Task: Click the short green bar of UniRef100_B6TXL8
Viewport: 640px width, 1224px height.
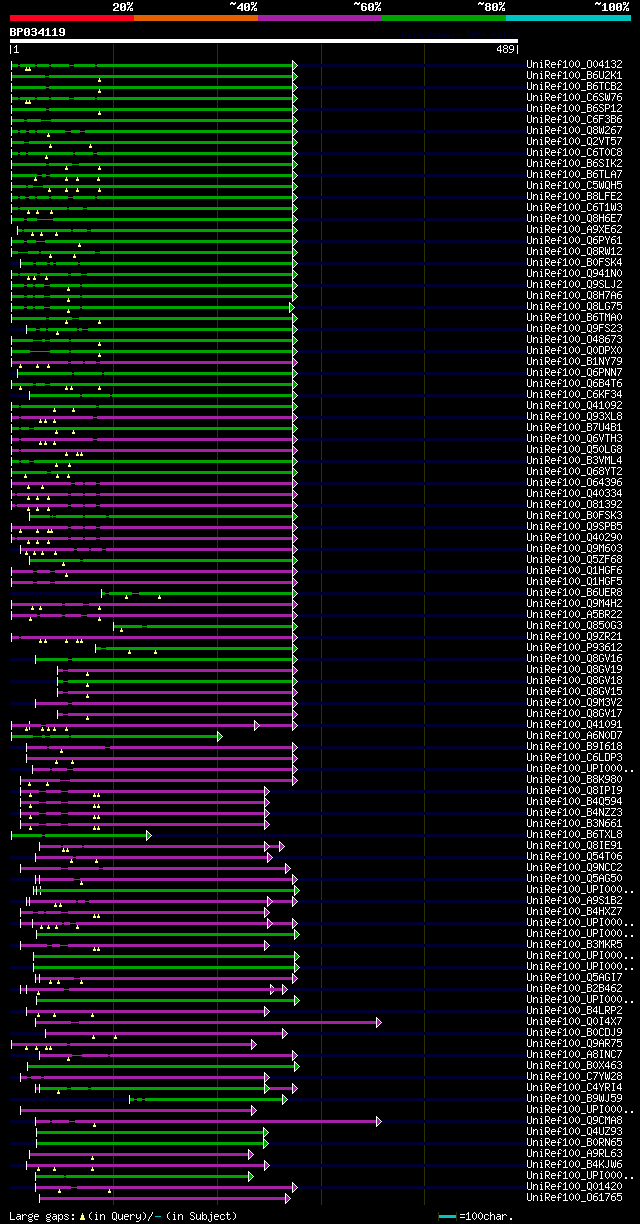Action: (81, 835)
